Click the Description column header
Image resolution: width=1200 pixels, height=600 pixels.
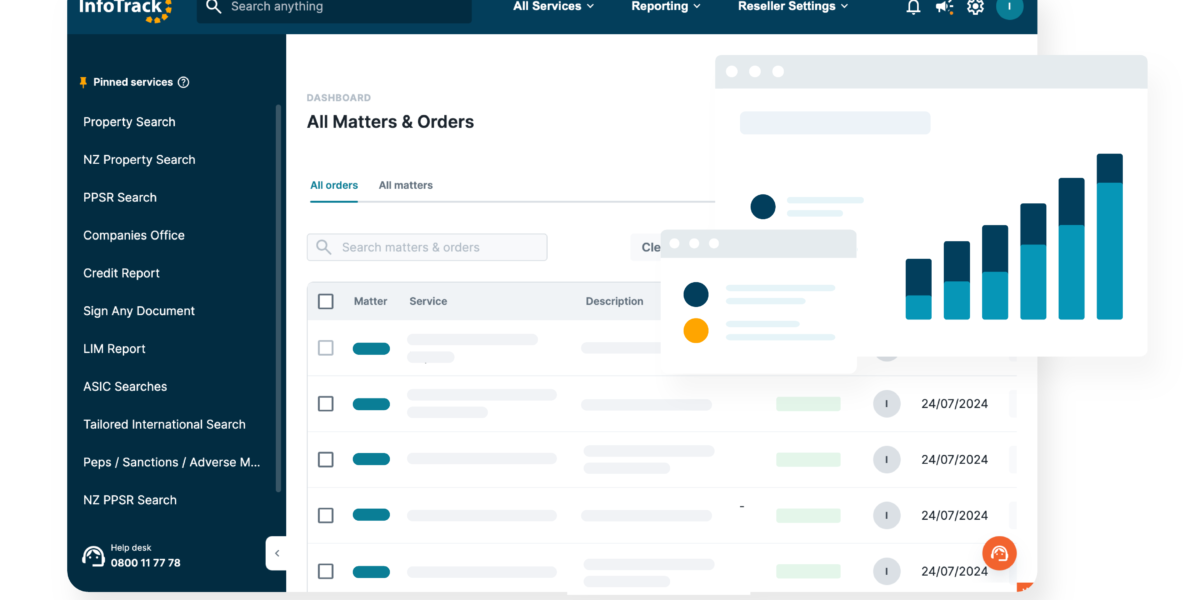[614, 301]
